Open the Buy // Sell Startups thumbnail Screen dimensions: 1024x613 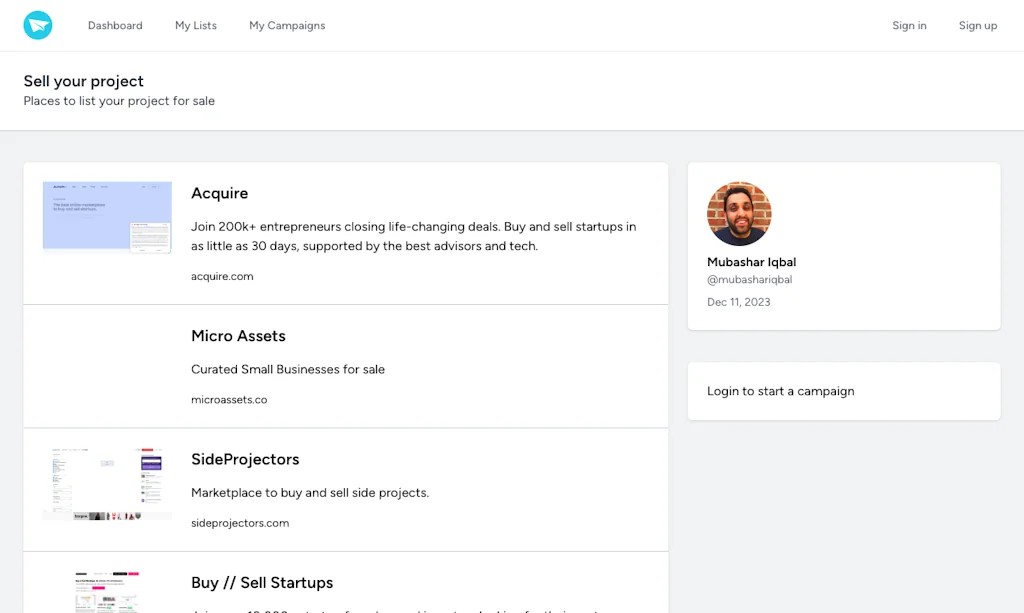[107, 592]
